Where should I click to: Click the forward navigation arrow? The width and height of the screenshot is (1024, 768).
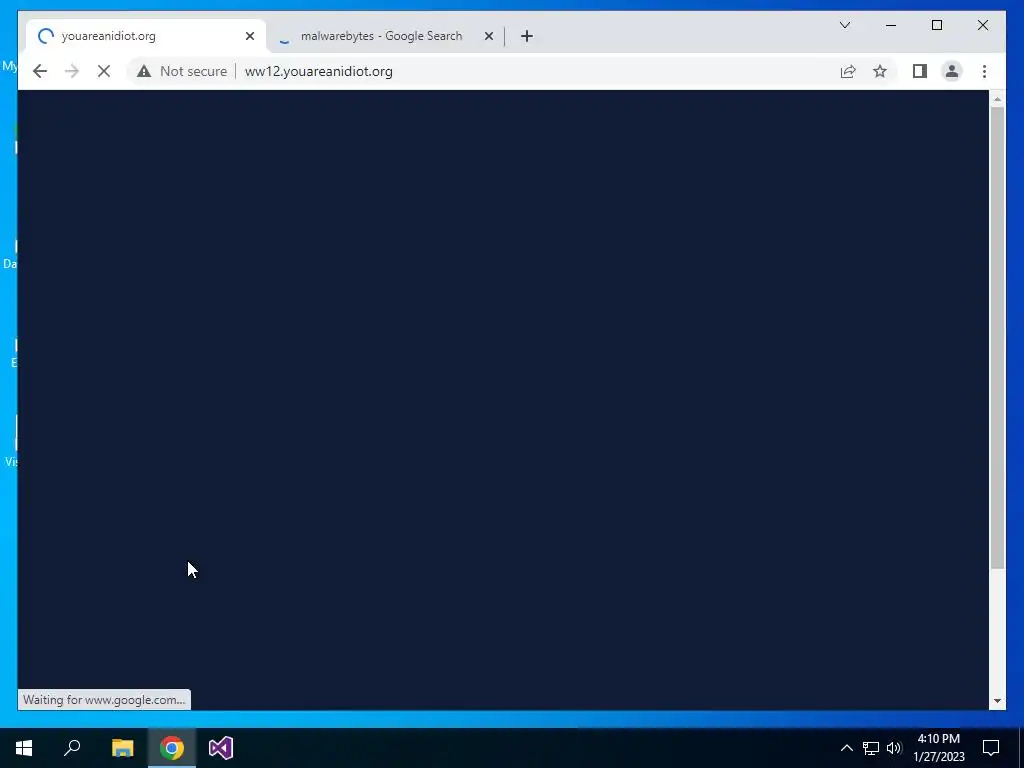point(72,71)
